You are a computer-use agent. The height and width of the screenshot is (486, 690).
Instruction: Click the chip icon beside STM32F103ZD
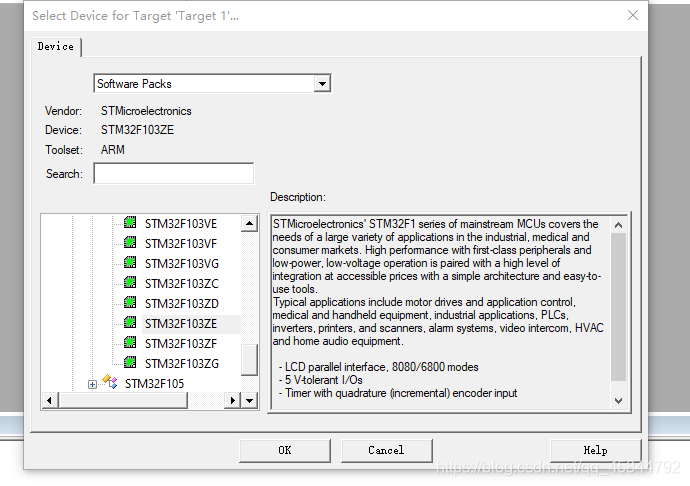click(x=130, y=302)
